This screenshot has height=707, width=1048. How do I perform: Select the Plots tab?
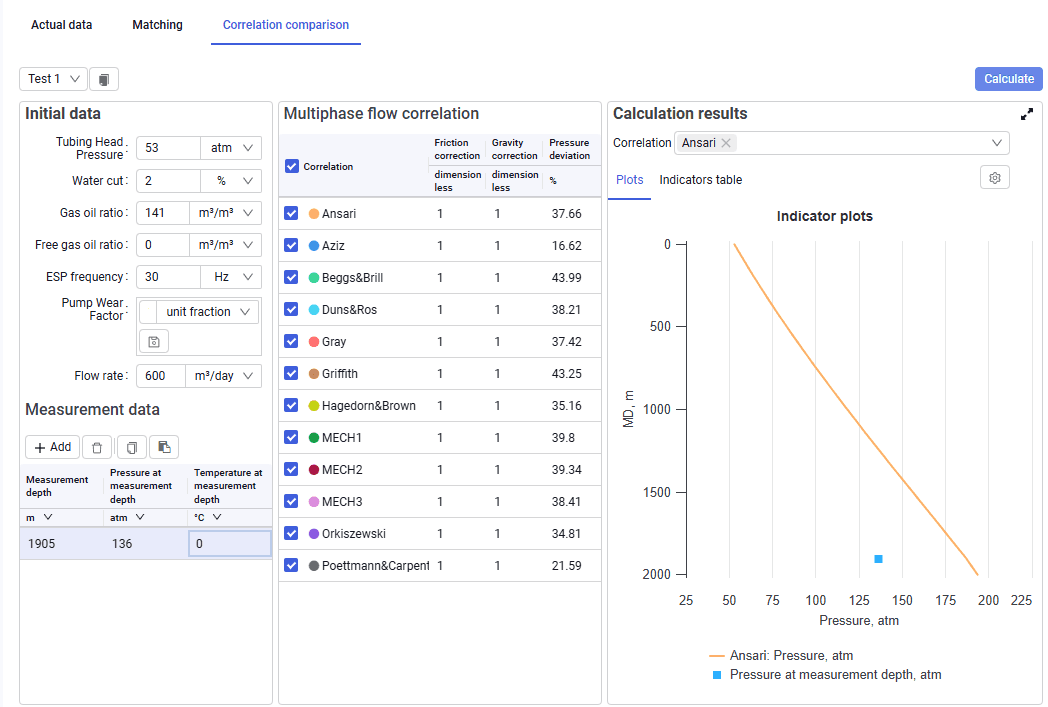click(x=630, y=180)
